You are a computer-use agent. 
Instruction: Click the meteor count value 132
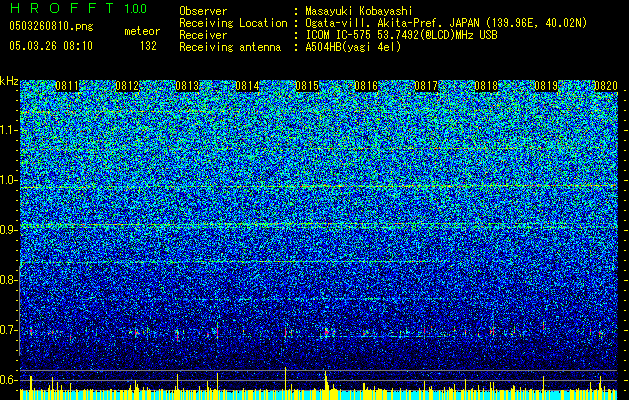coord(148,46)
